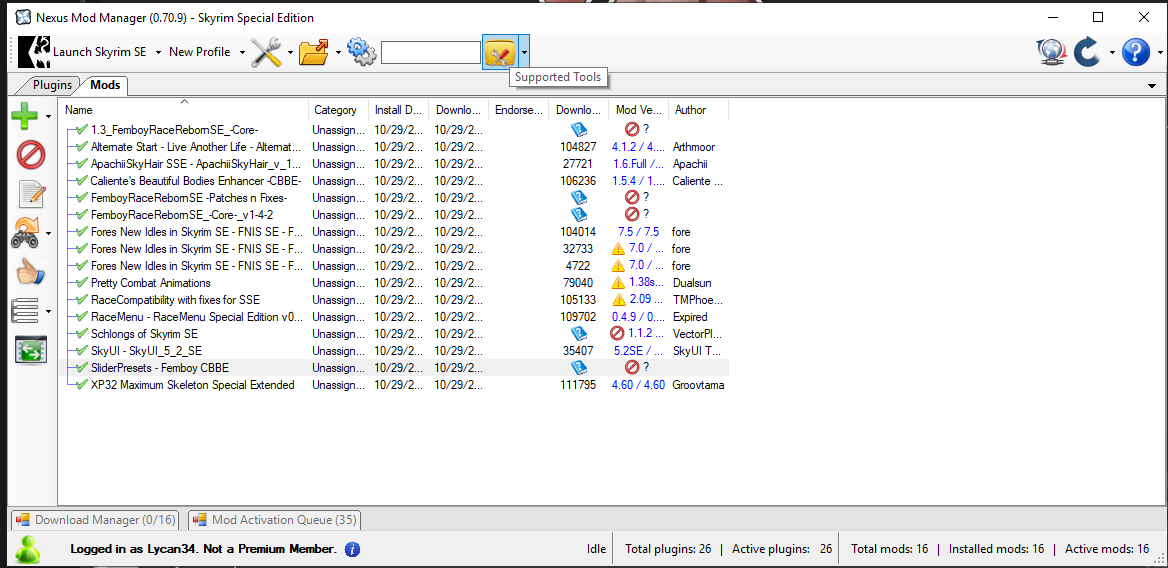The width and height of the screenshot is (1168, 568).
Task: Expand the refresh arrow dropdown
Action: click(x=1112, y=52)
